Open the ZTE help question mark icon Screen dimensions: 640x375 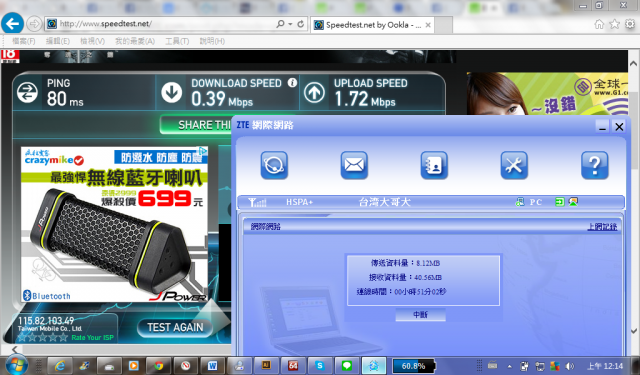tap(594, 165)
